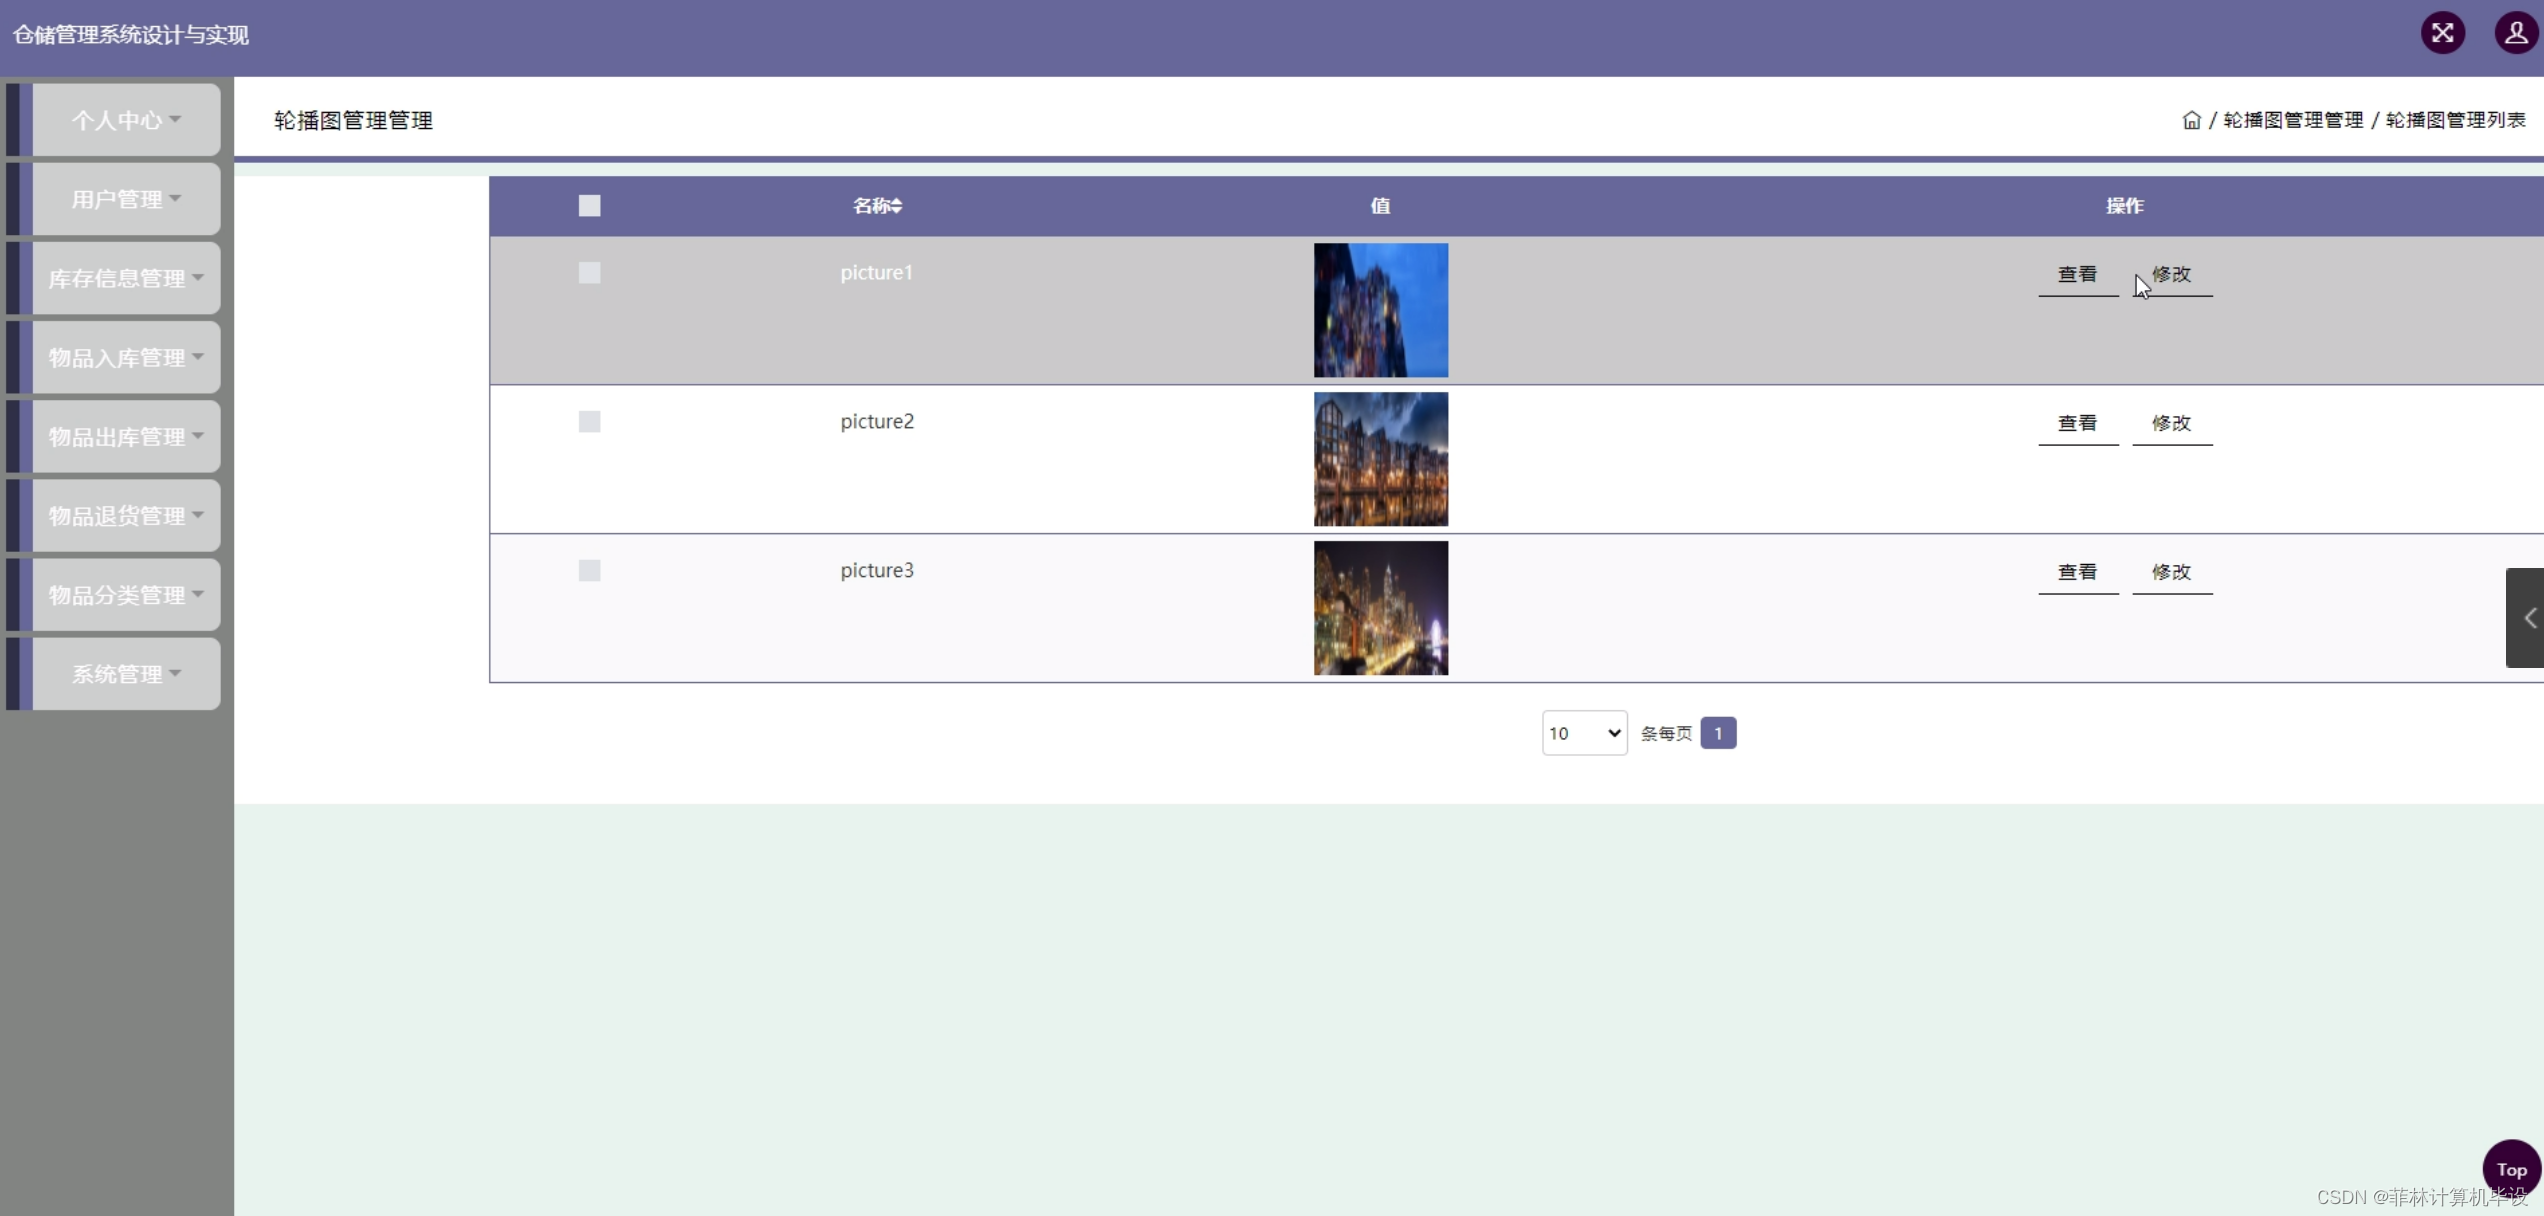The image size is (2544, 1216).
Task: Click the home icon in breadcrumb
Action: coord(2191,120)
